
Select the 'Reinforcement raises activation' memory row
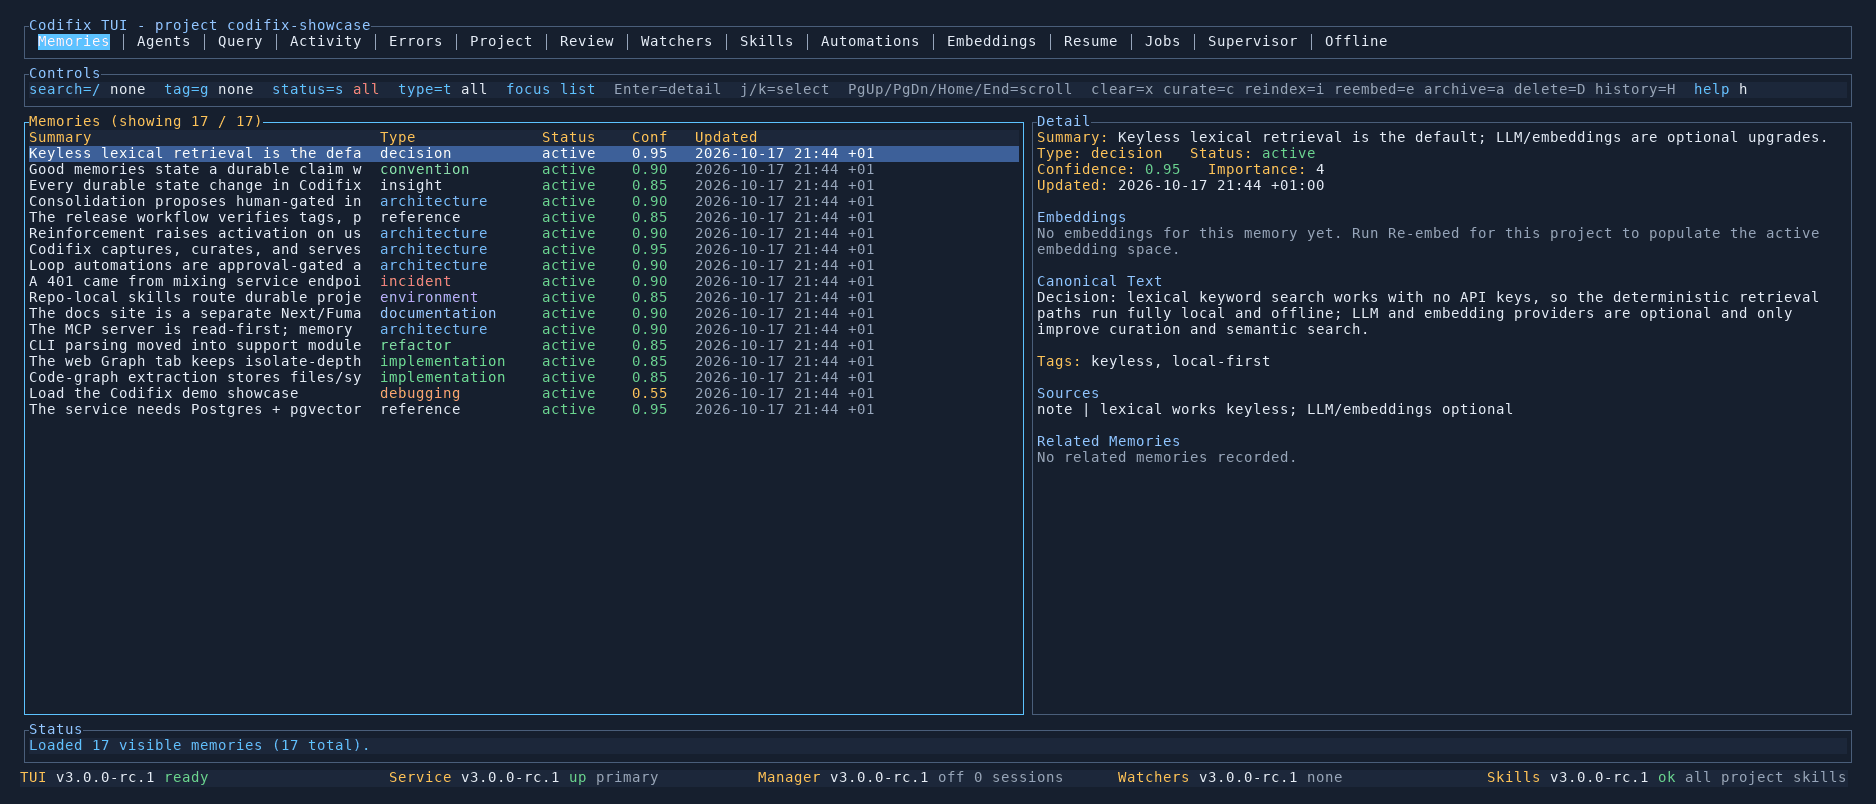coord(523,234)
